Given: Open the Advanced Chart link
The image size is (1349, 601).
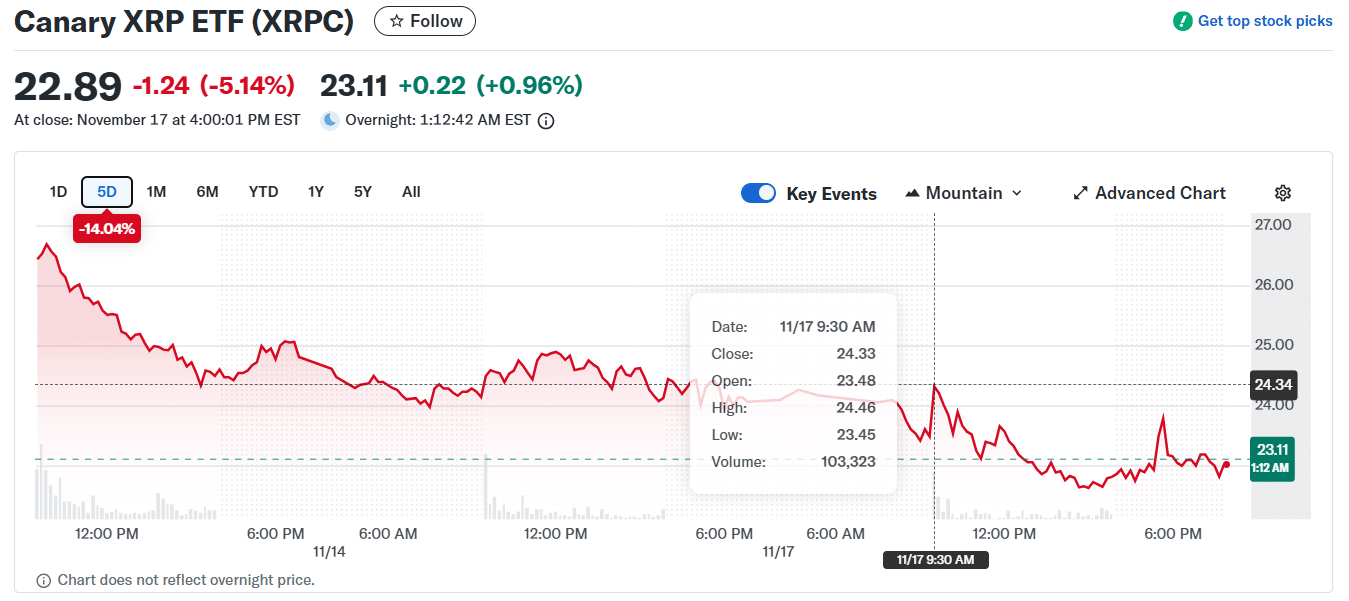Looking at the screenshot, I should [1160, 193].
